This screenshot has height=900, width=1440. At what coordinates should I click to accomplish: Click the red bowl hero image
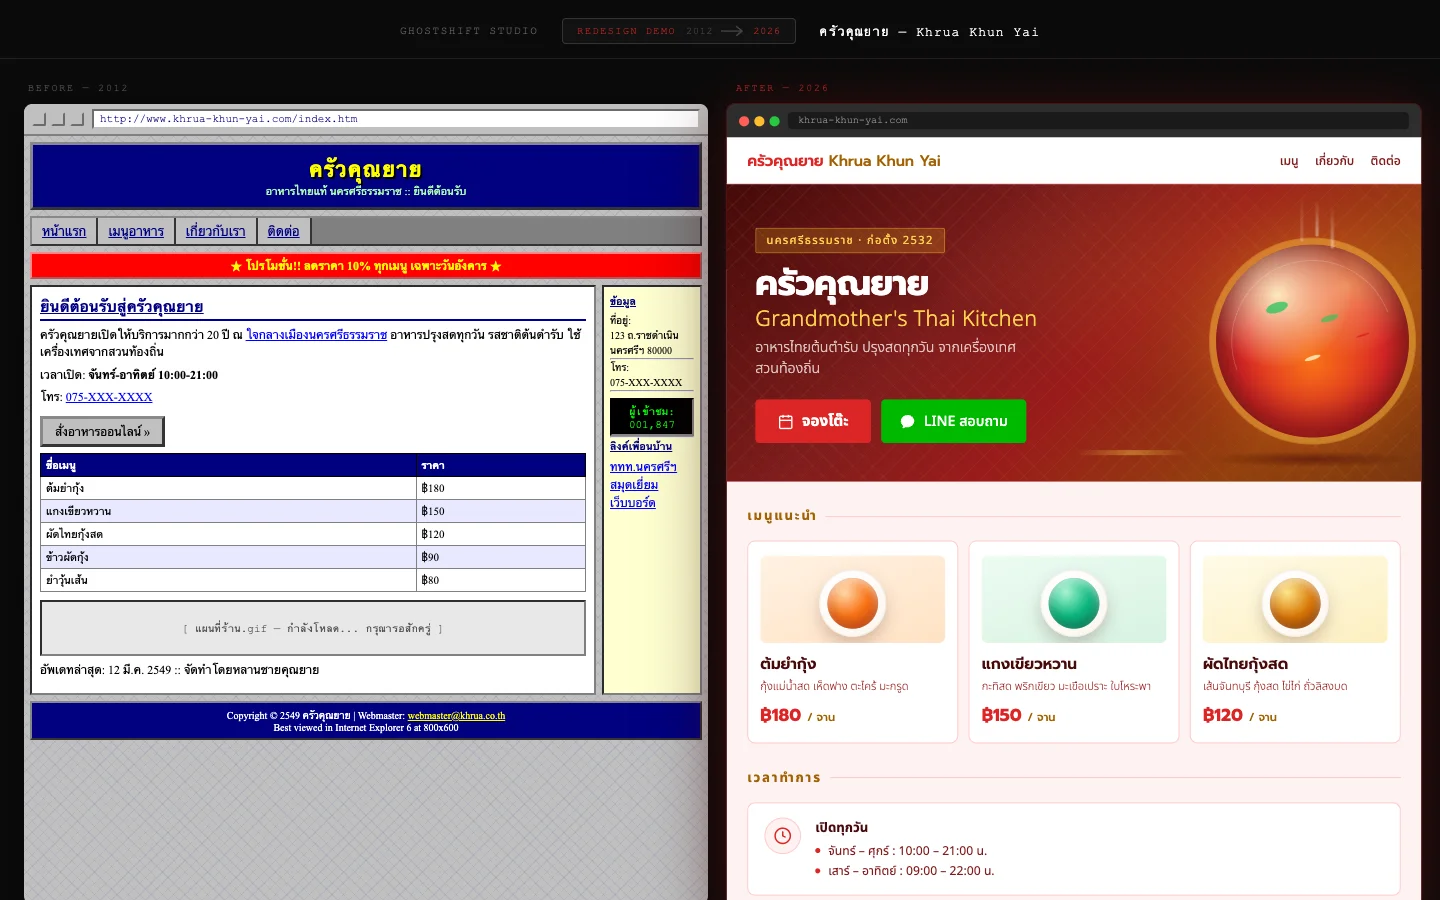1312,342
